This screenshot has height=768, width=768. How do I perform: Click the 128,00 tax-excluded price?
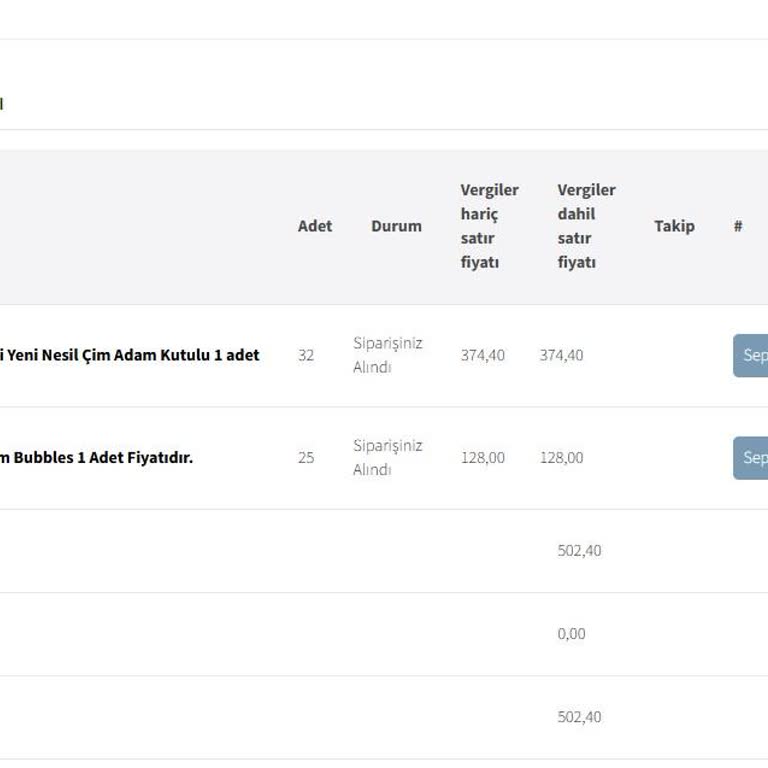click(x=482, y=457)
